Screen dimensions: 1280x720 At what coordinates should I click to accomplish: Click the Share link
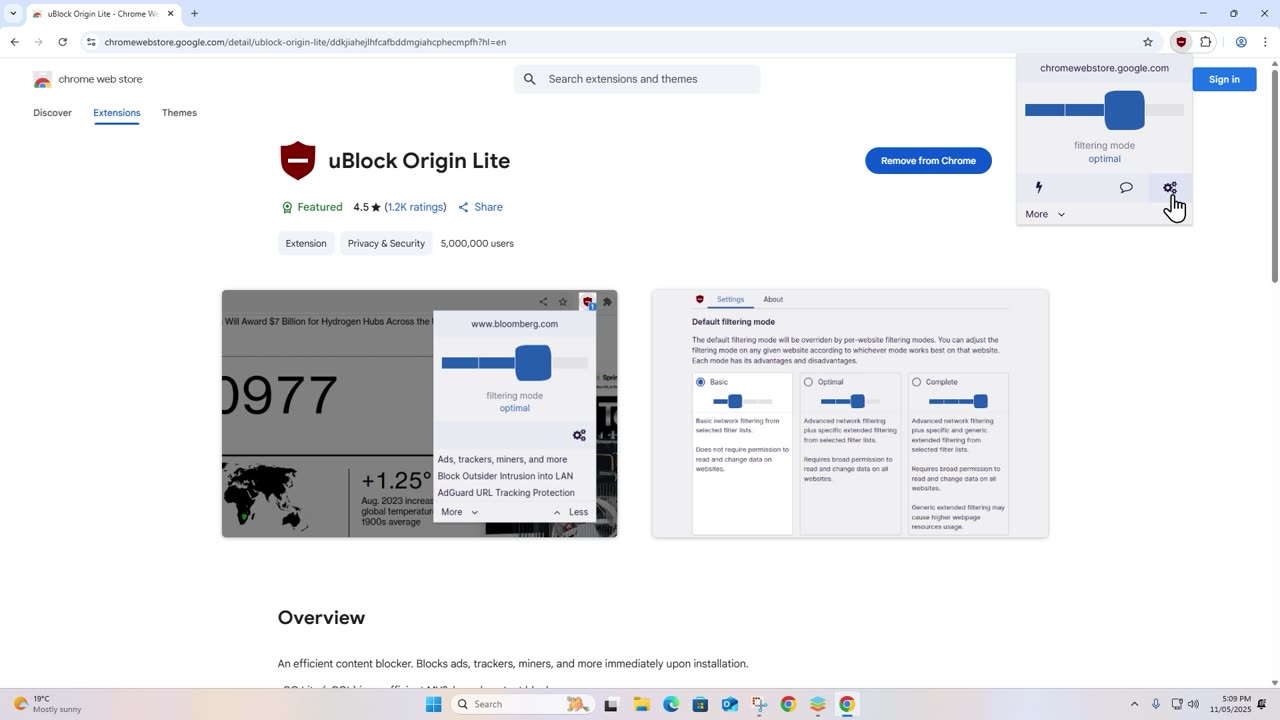pyautogui.click(x=480, y=207)
